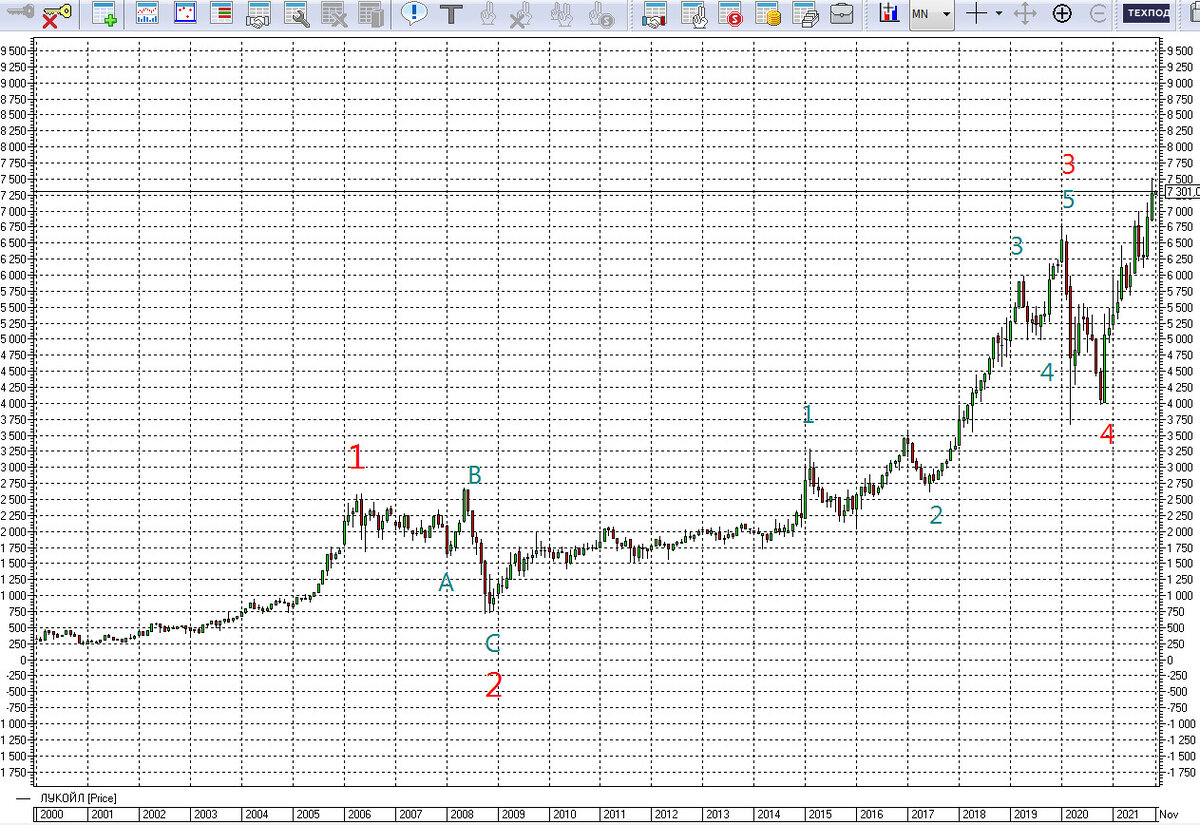
Task: Open the money limits table with coins icon
Action: (x=768, y=14)
